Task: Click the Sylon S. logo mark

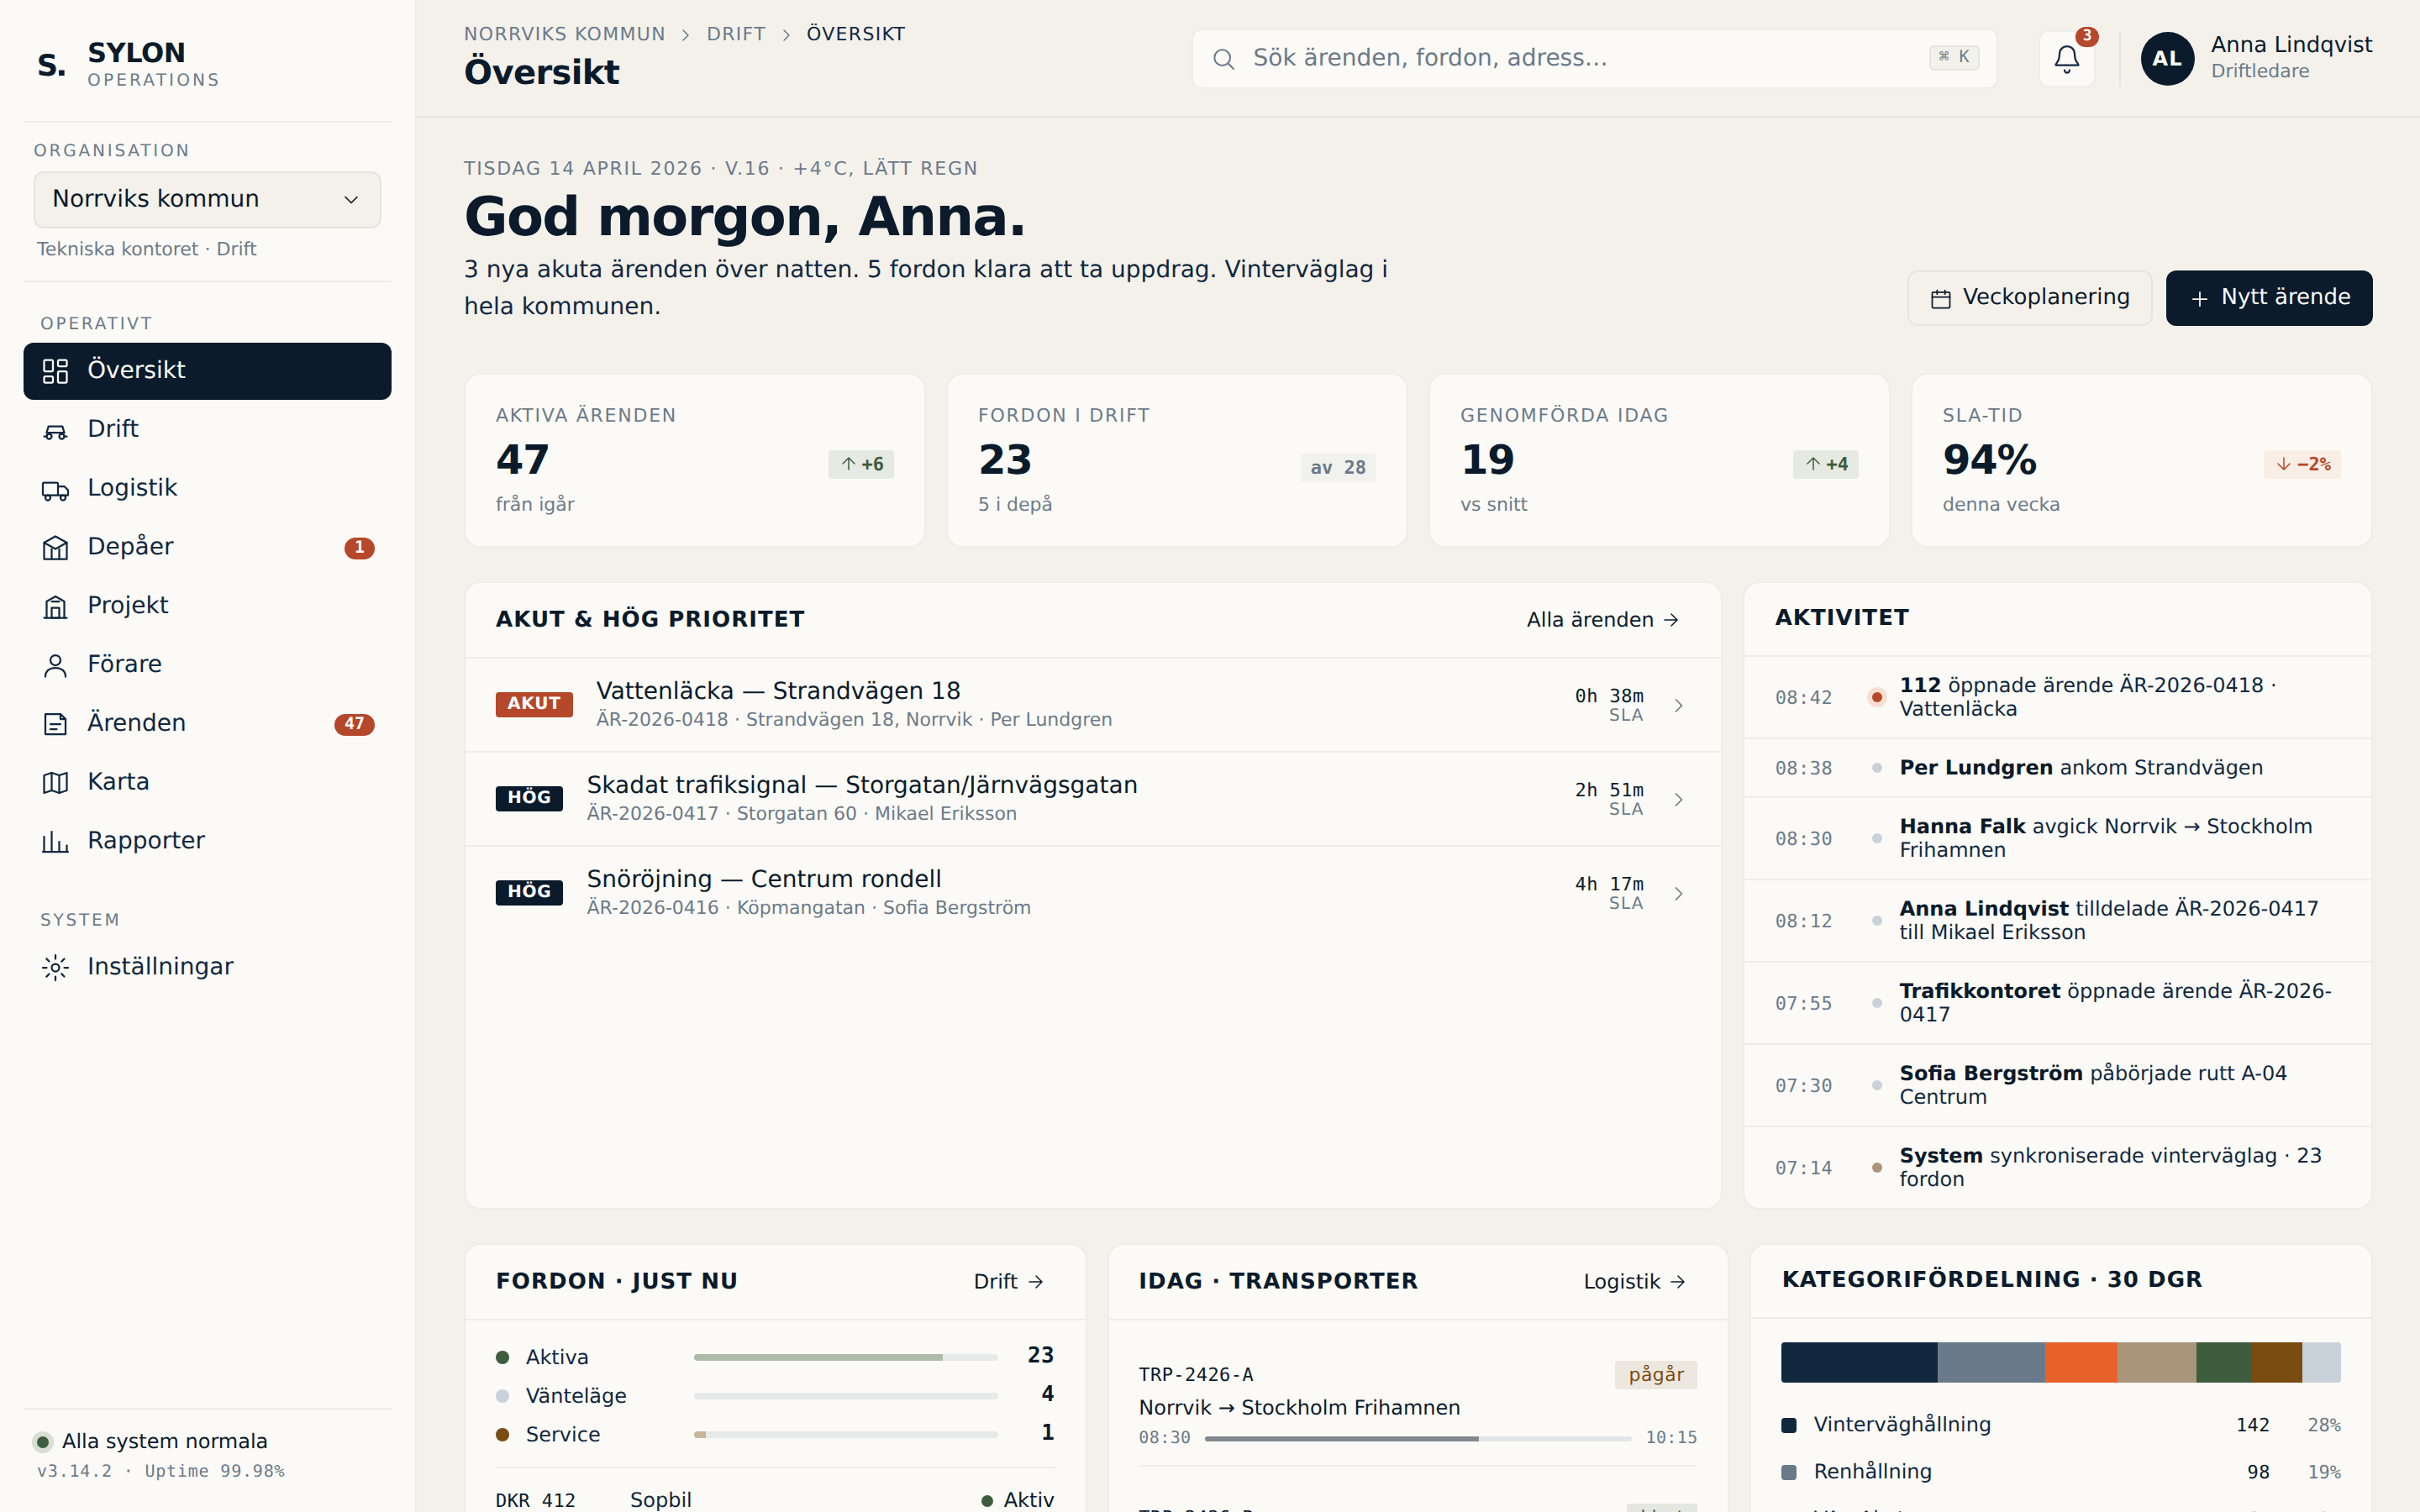Action: (x=51, y=65)
